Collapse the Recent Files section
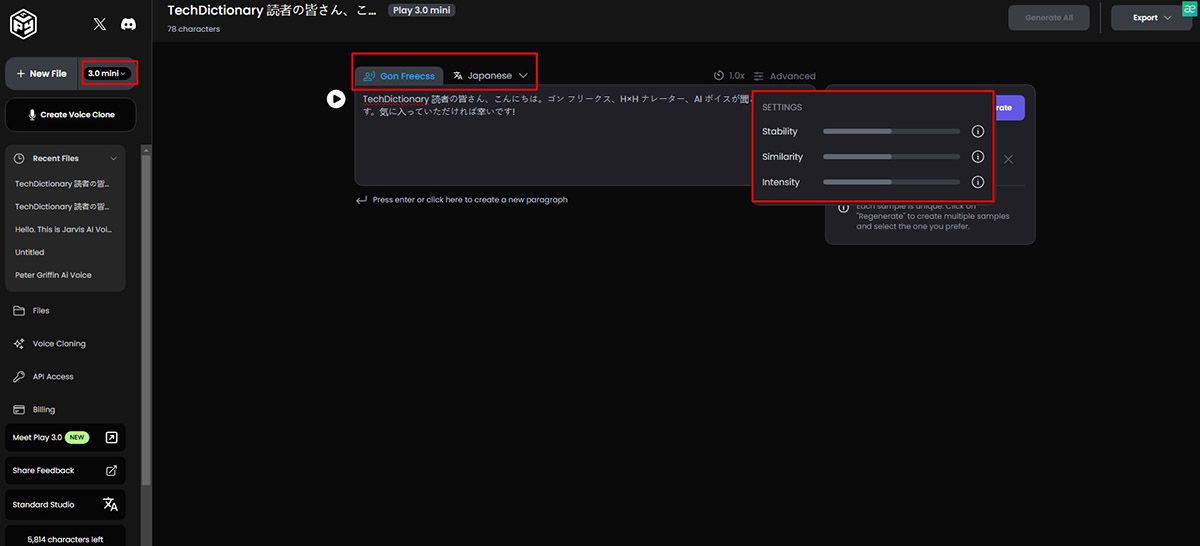 114,158
